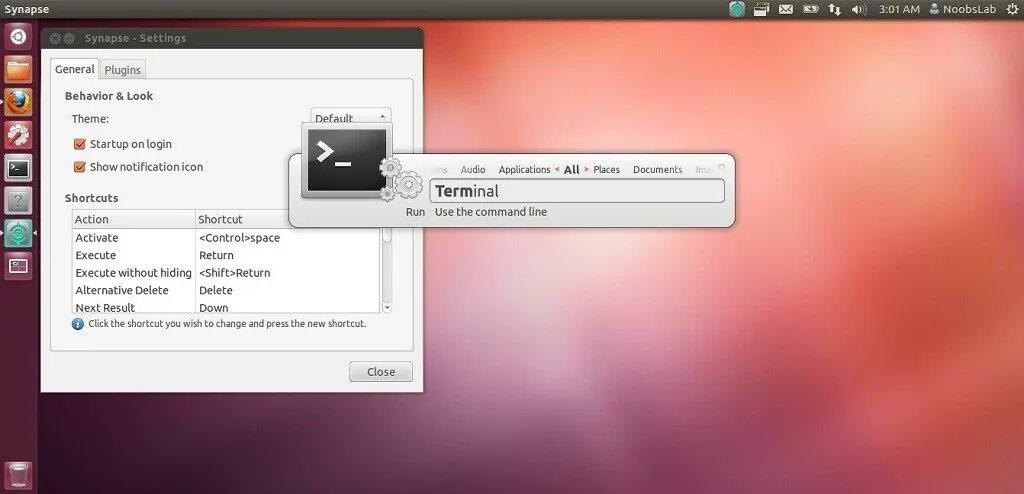Switch to the General tab
This screenshot has width=1024, height=494.
tap(74, 69)
